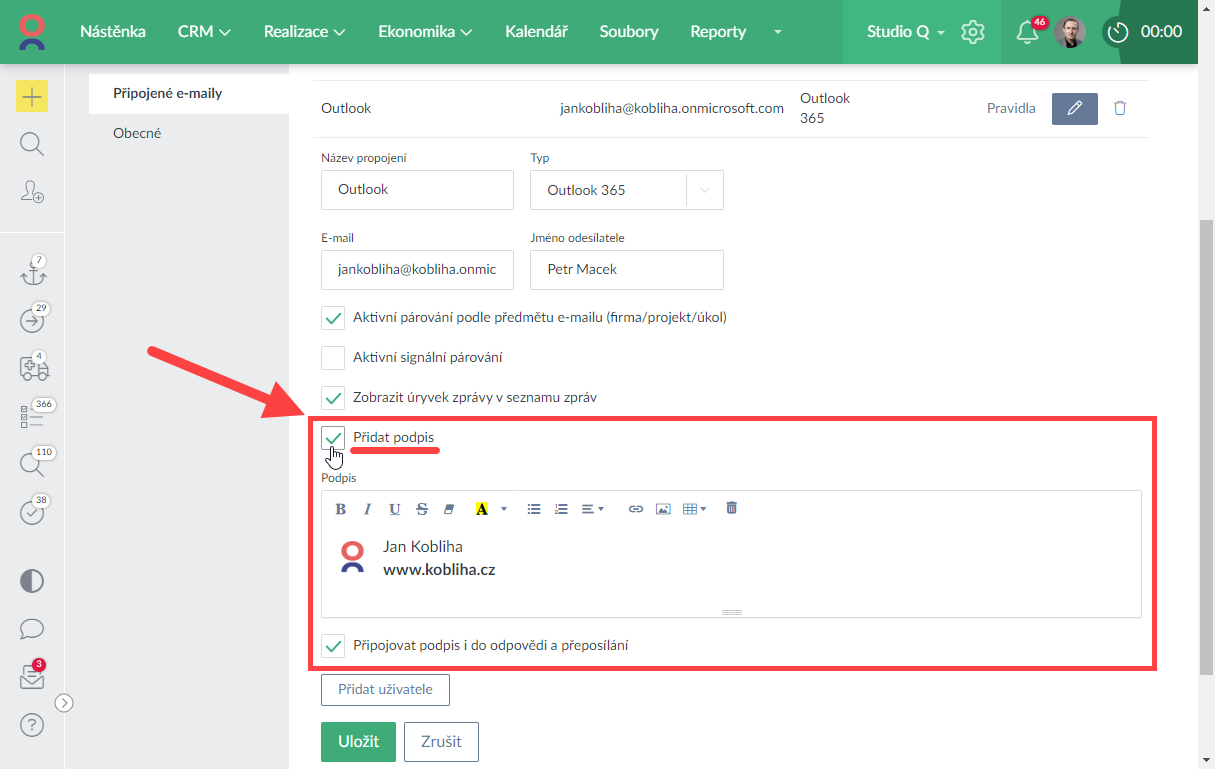This screenshot has width=1215, height=769.
Task: Toggle the Přidat podpis checkbox
Action: (x=333, y=438)
